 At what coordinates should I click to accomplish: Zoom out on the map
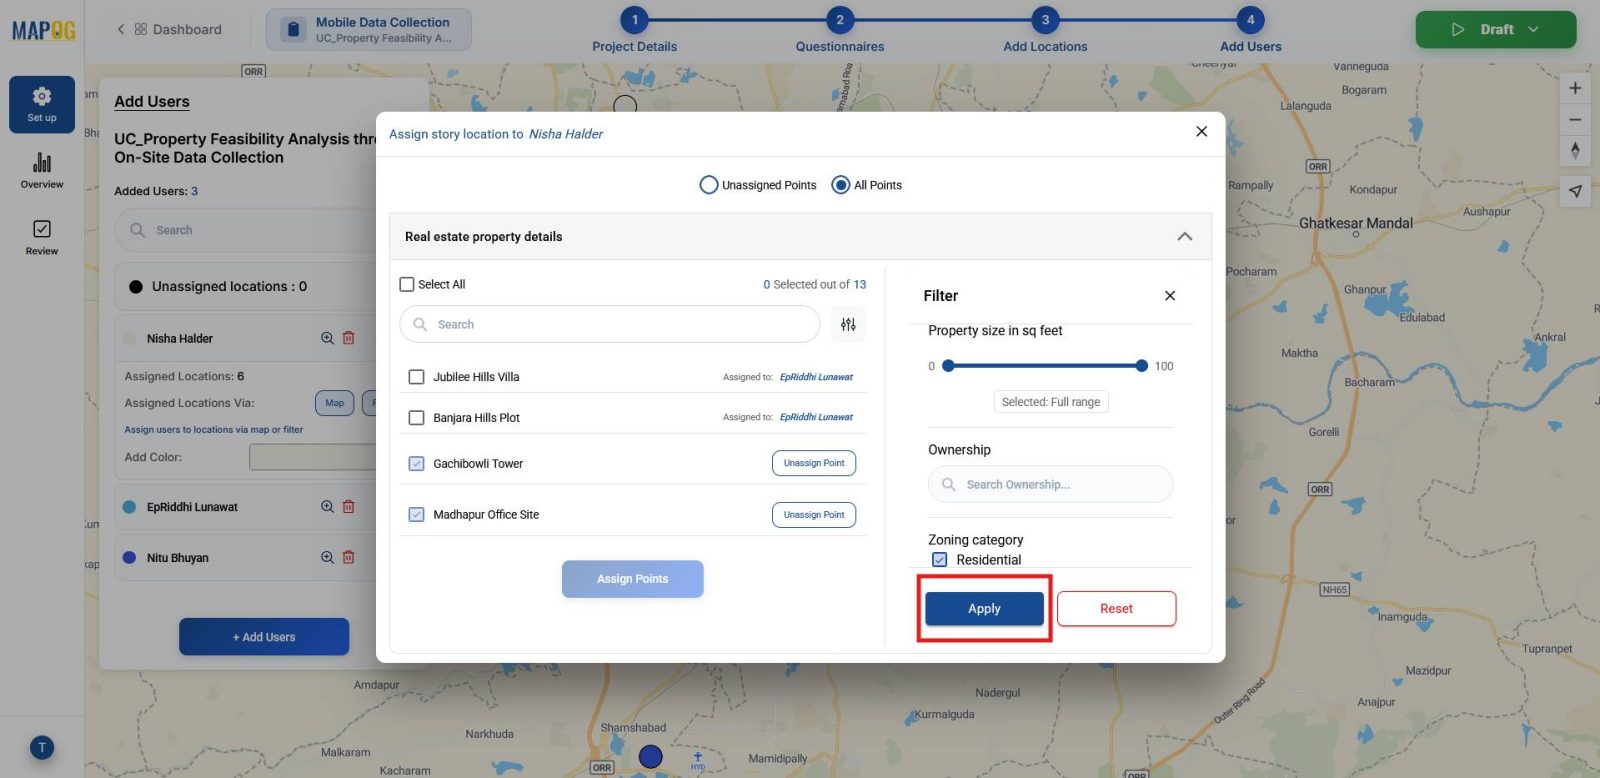1575,119
